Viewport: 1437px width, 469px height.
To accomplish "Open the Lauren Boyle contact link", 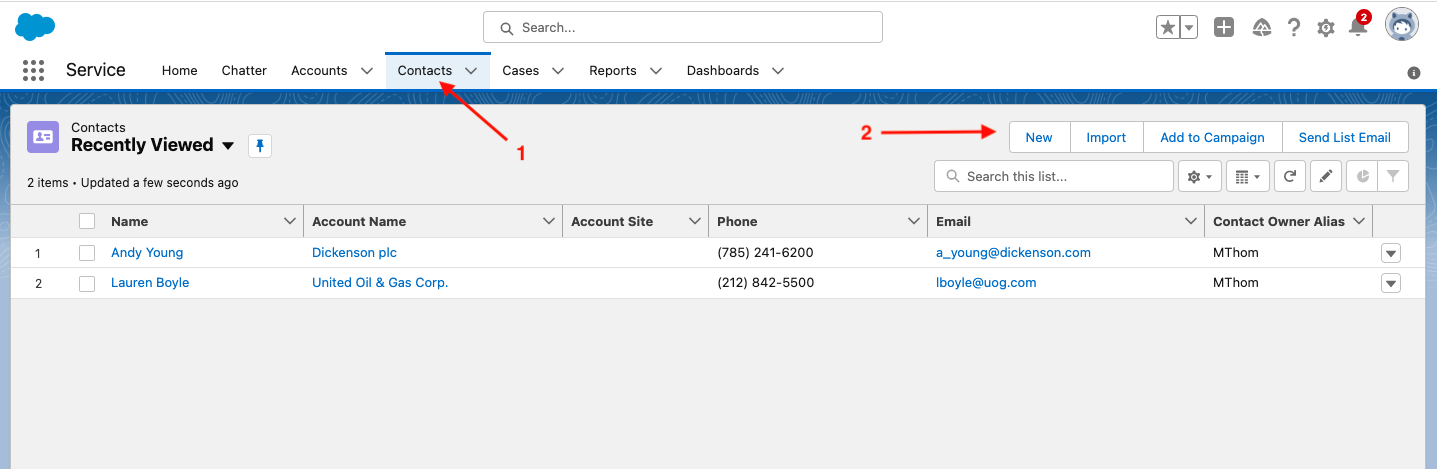I will [150, 283].
